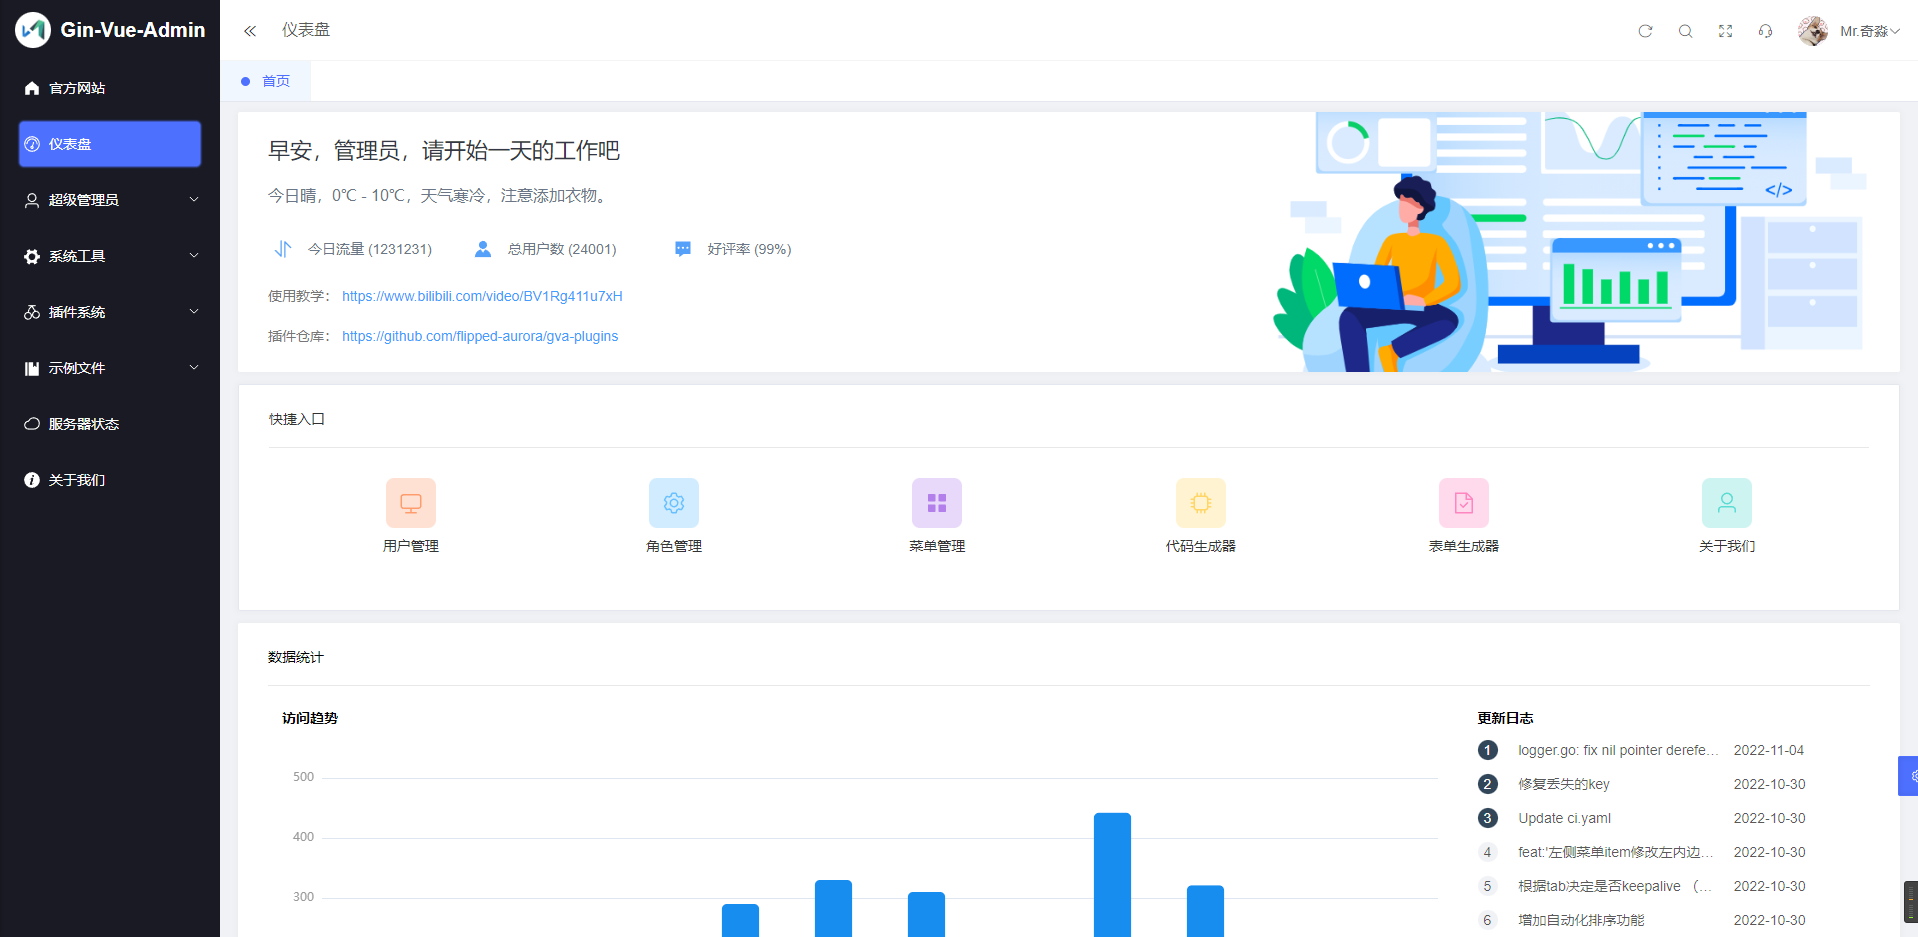Screen dimensions: 1918x937
Task: Open 菜单管理 grid shortcut icon
Action: (936, 503)
